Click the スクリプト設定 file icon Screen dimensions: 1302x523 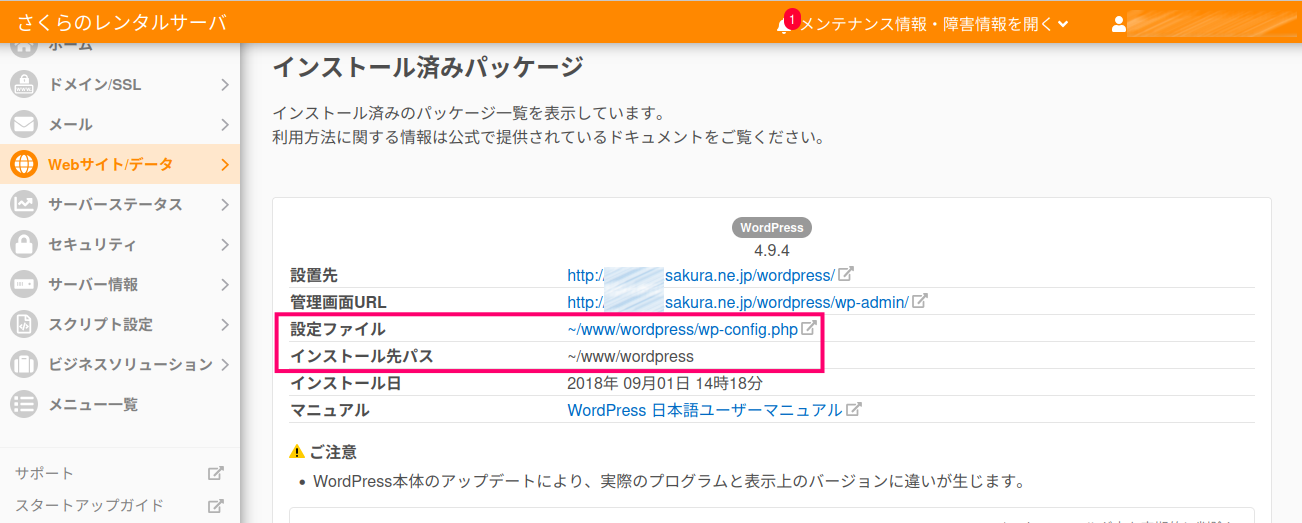tap(23, 325)
